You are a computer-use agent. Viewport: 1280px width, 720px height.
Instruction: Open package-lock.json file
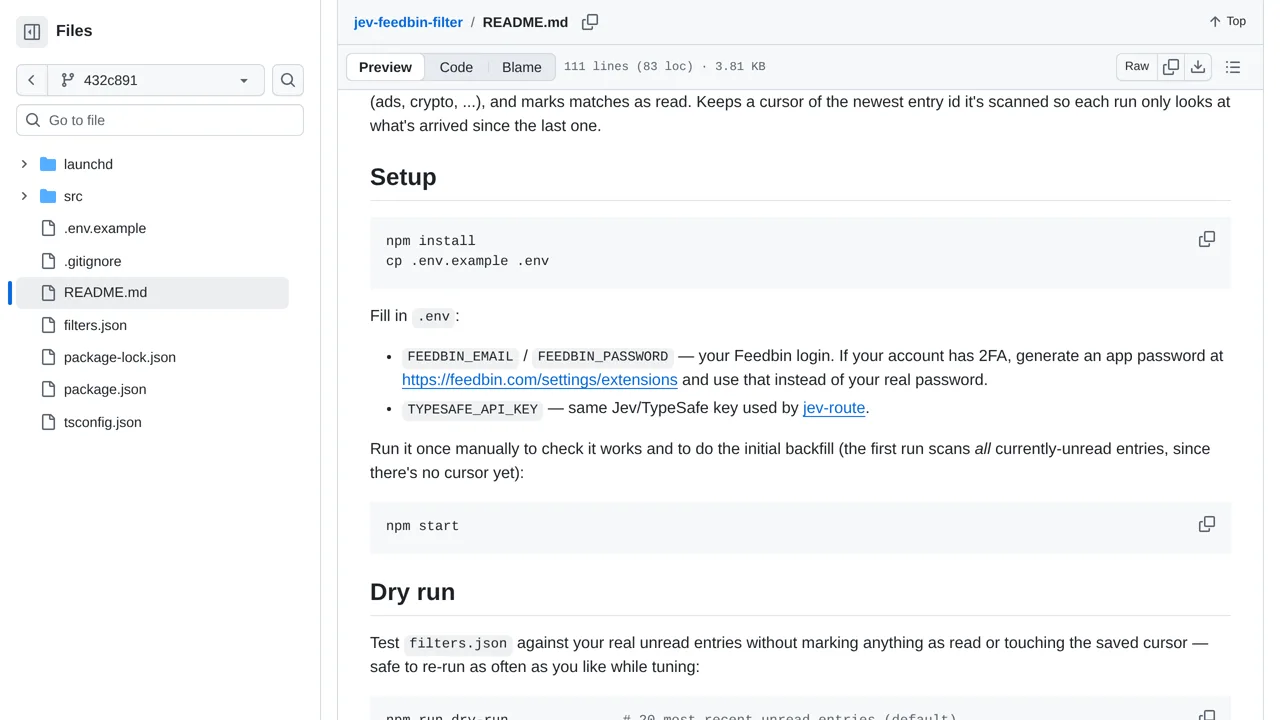click(119, 357)
